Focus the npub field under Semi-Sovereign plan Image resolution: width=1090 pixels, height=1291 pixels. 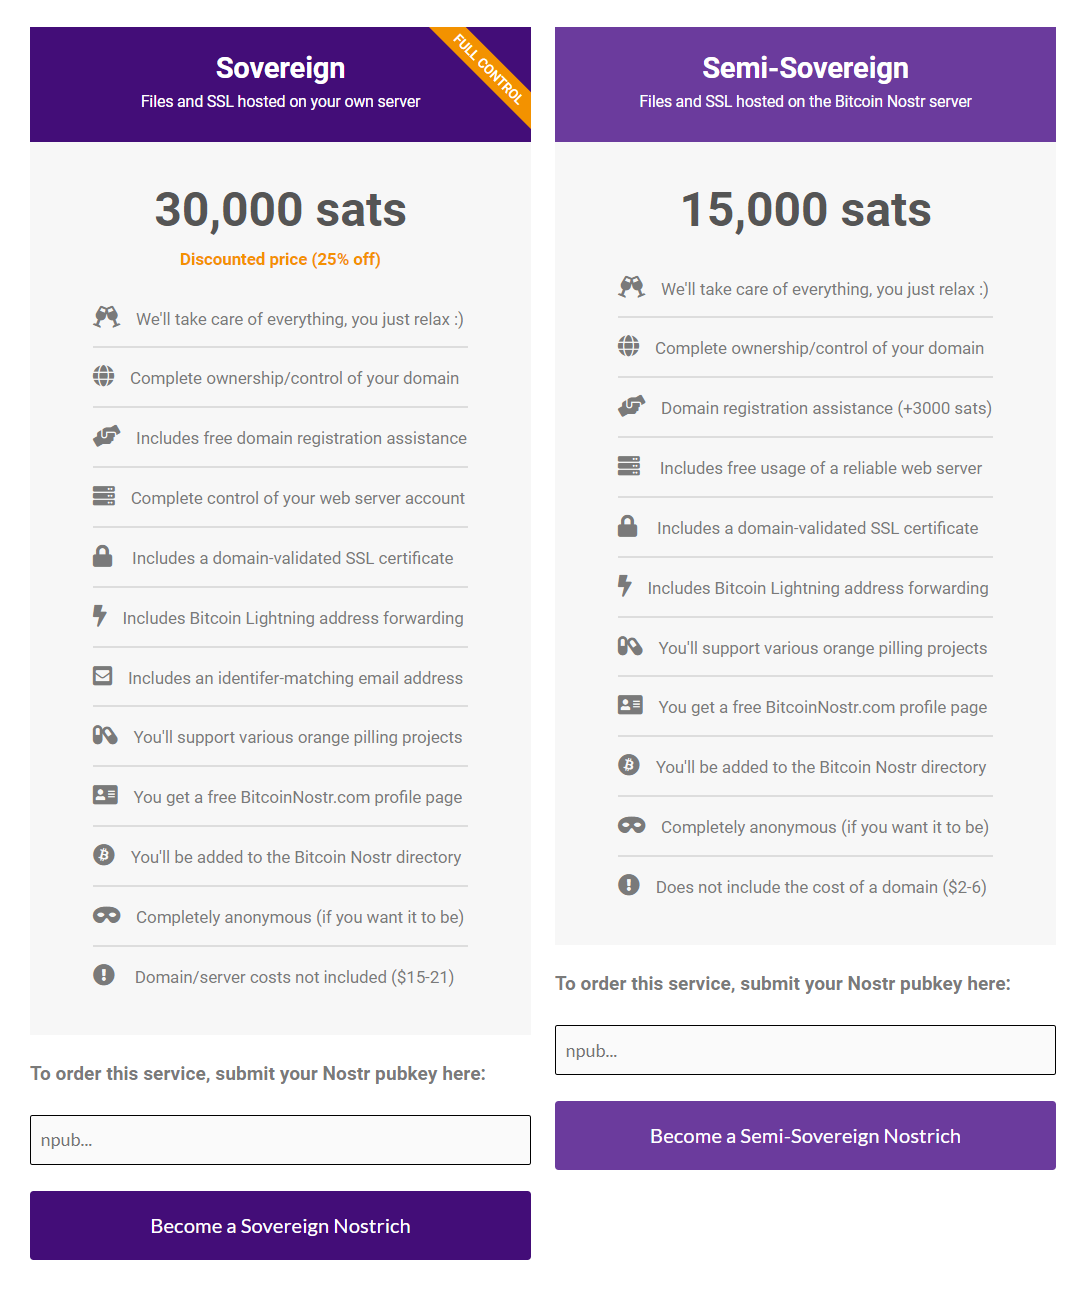(x=805, y=1050)
